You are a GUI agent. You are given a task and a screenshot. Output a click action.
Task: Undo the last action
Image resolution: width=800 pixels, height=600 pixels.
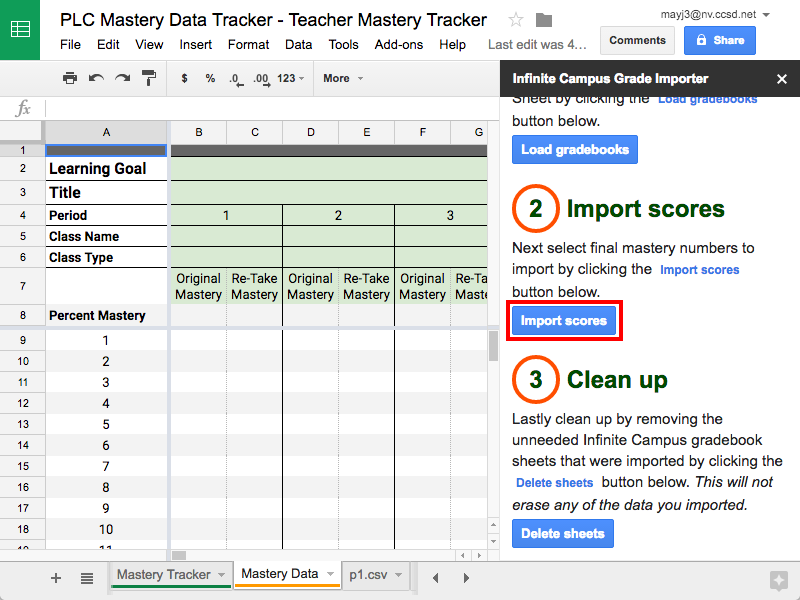click(96, 78)
